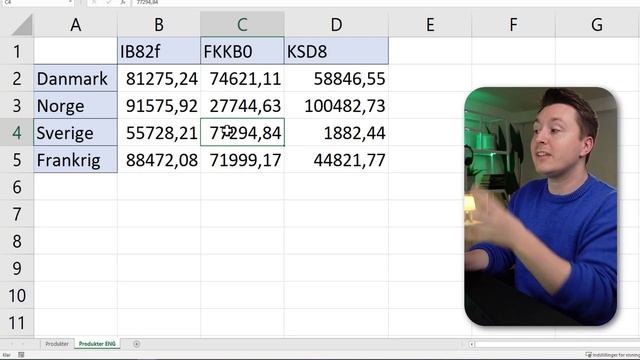Click cell containing KSD8
Screen dimensions: 640x360
(336, 51)
